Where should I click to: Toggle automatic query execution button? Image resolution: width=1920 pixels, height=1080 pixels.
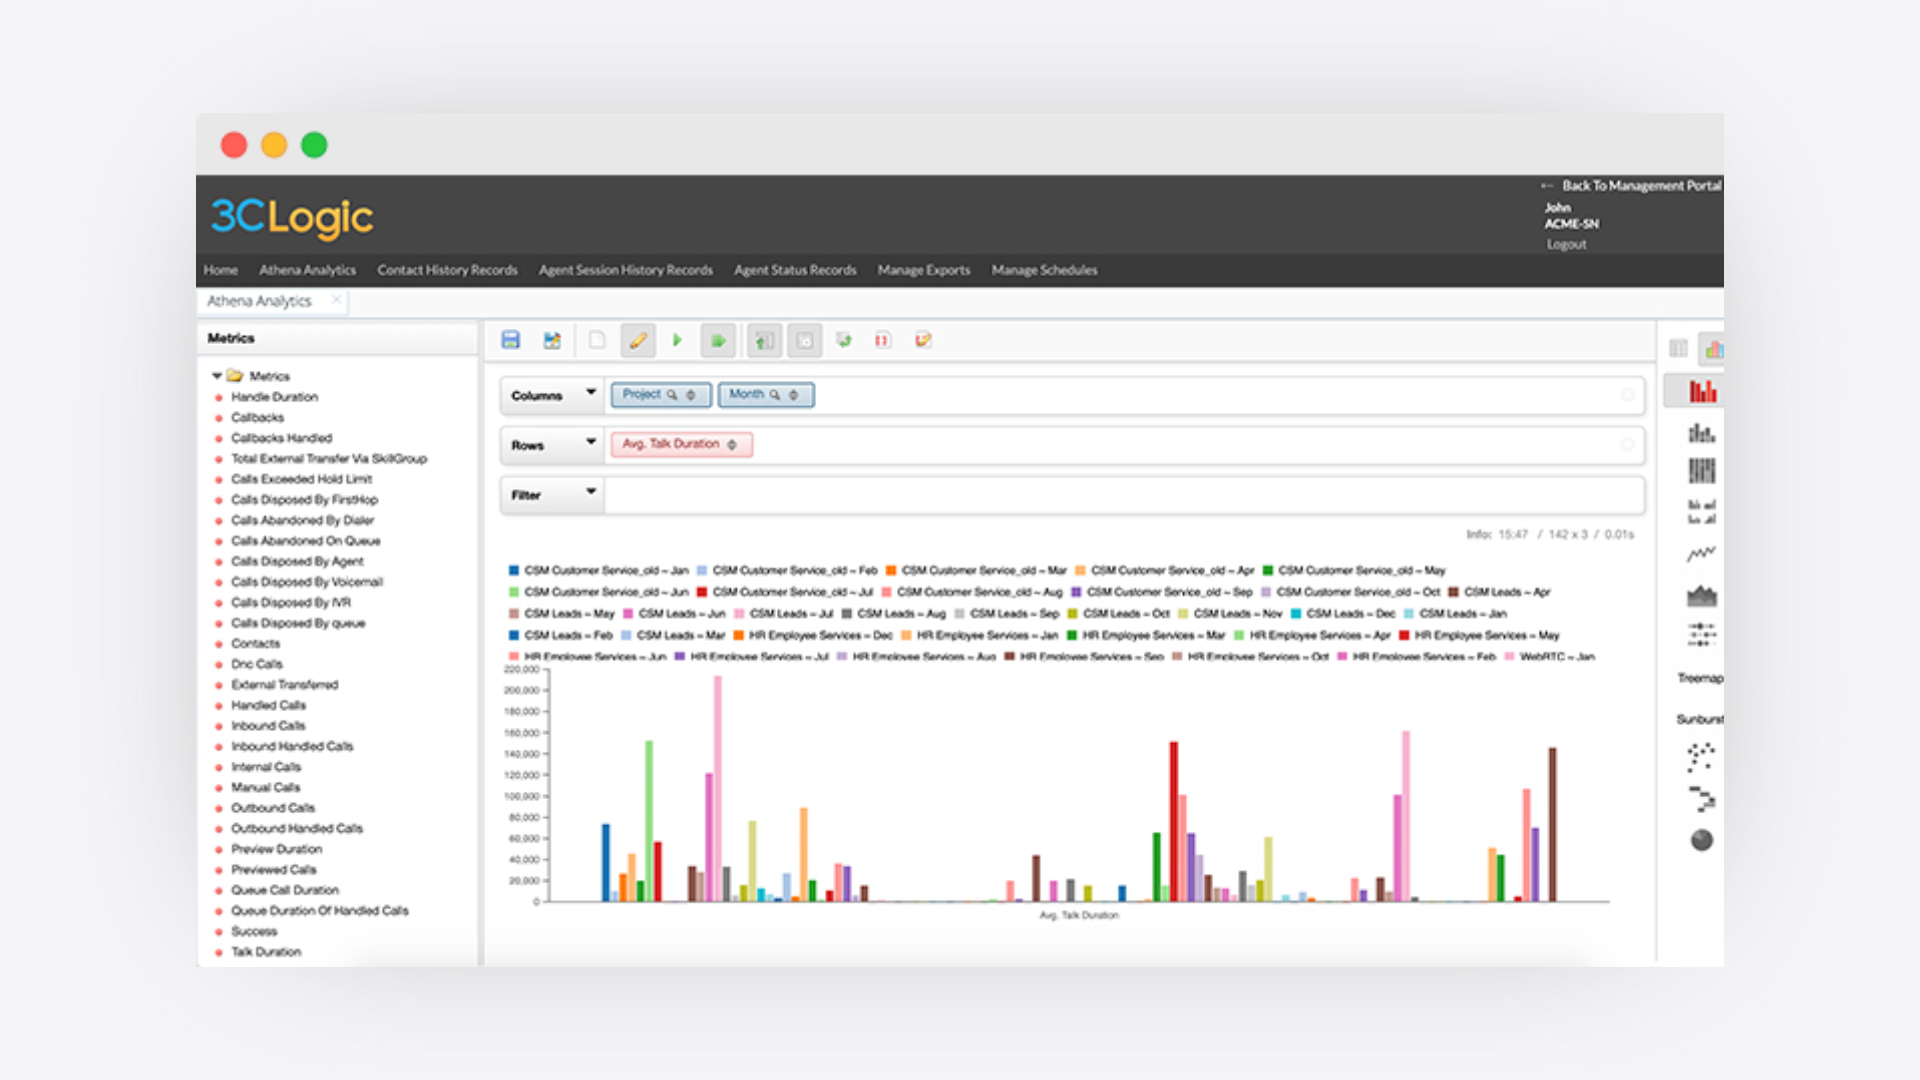coord(717,340)
